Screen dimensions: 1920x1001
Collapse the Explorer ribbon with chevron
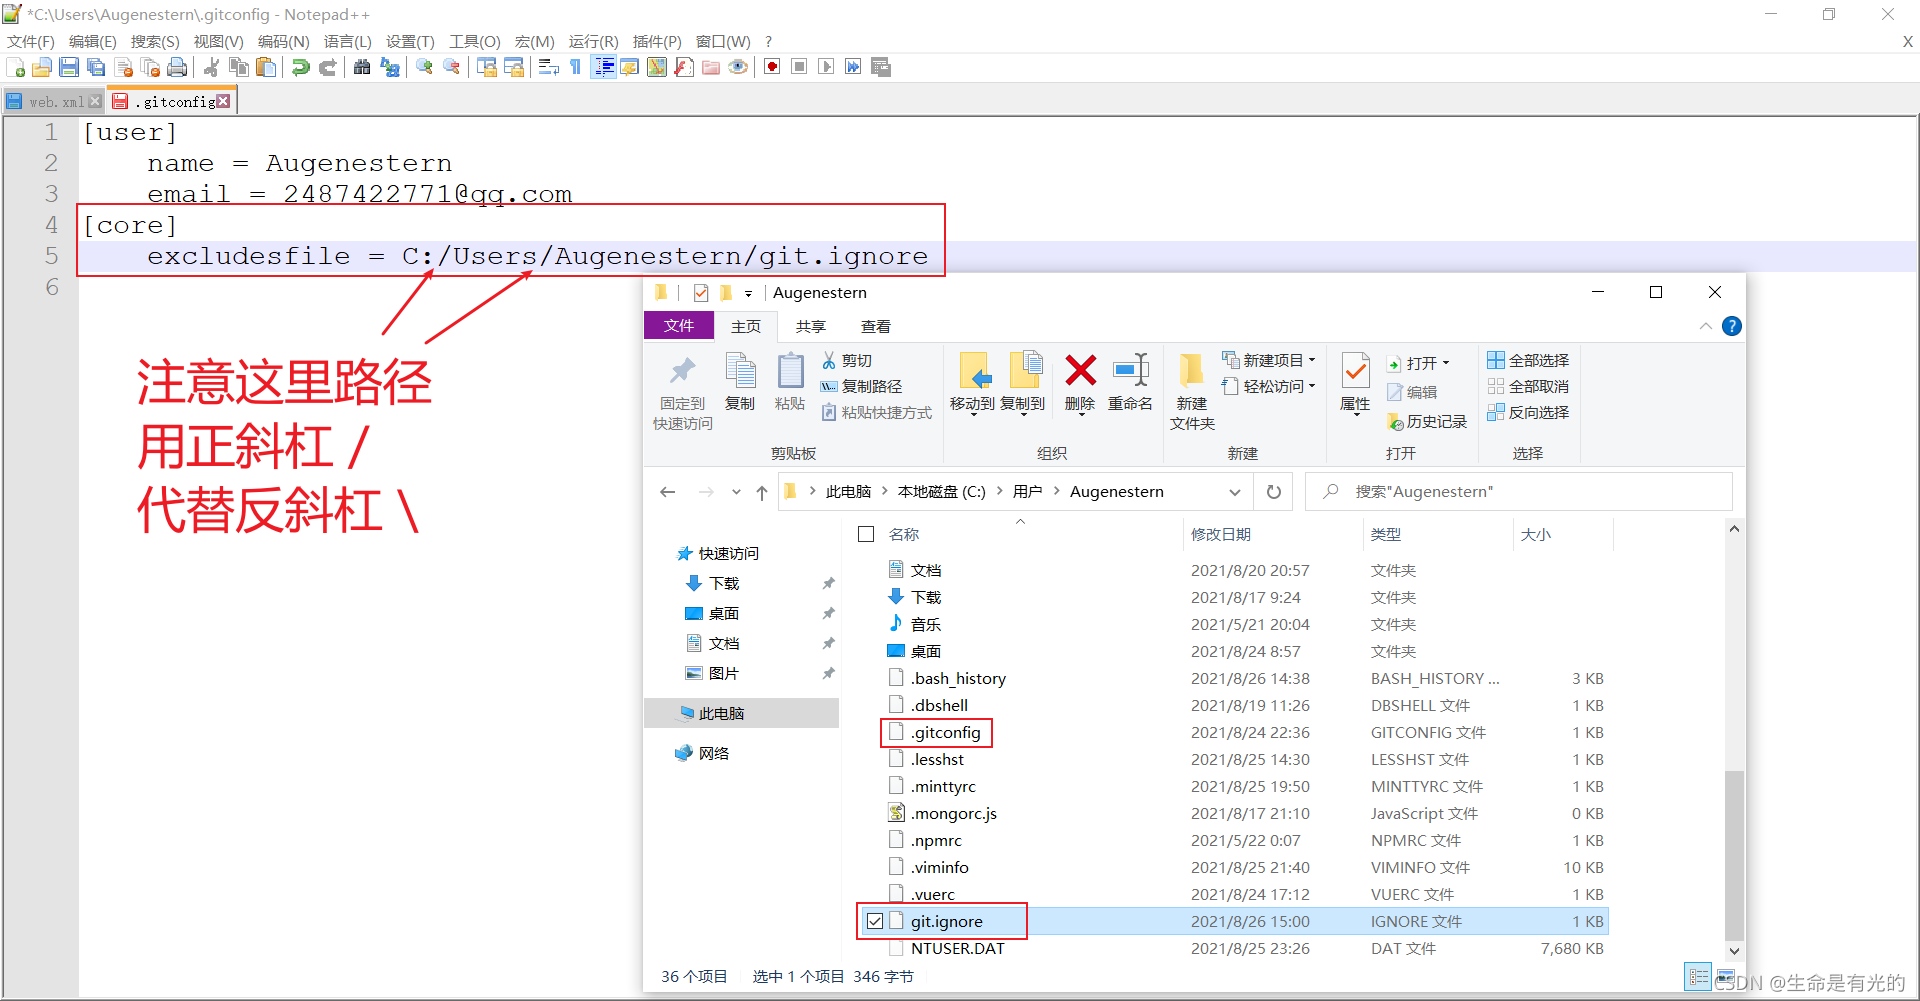(x=1705, y=326)
